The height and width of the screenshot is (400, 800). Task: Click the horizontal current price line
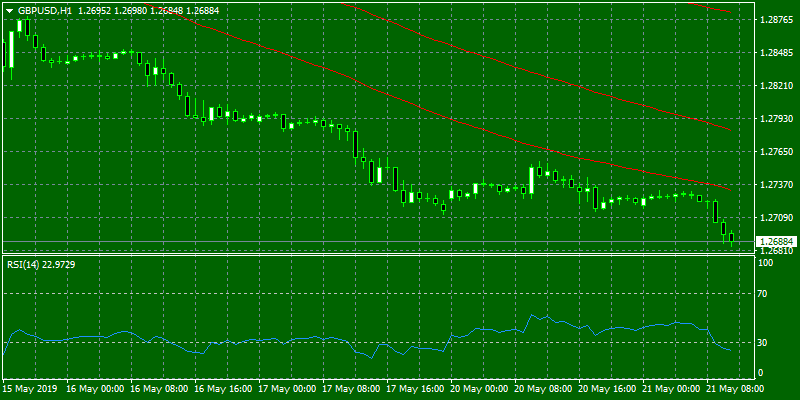point(379,241)
